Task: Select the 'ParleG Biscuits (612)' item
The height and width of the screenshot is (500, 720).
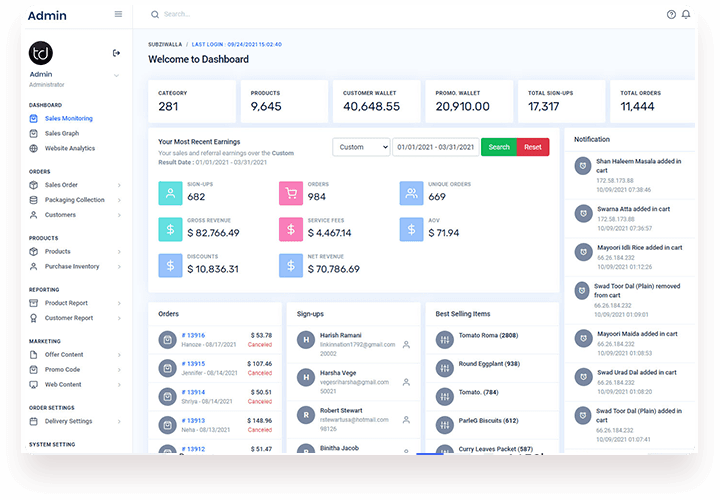Action: (488, 421)
